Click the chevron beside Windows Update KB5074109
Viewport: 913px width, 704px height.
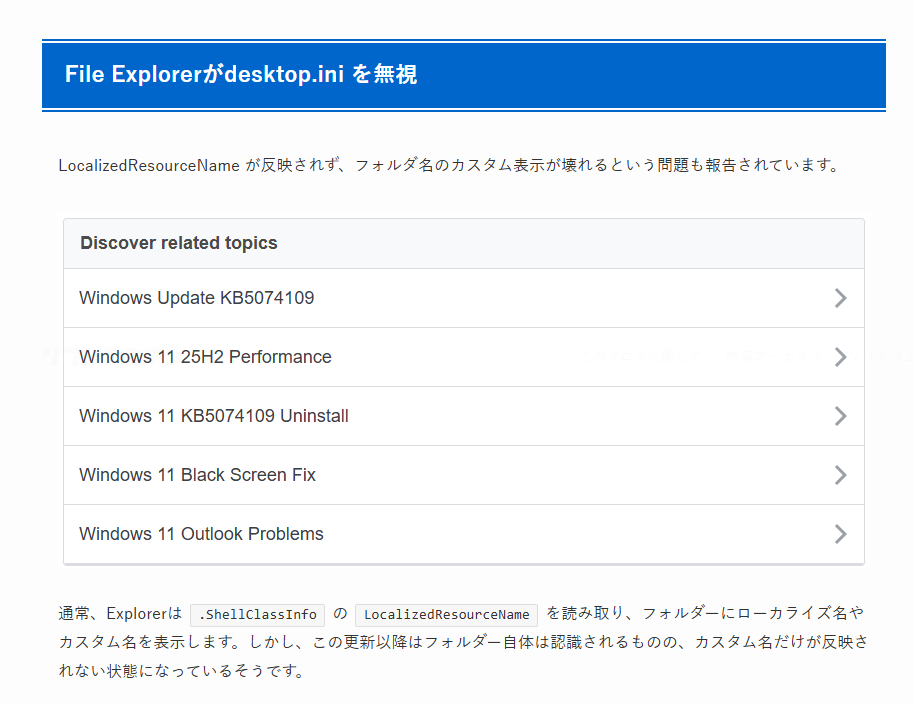click(840, 298)
